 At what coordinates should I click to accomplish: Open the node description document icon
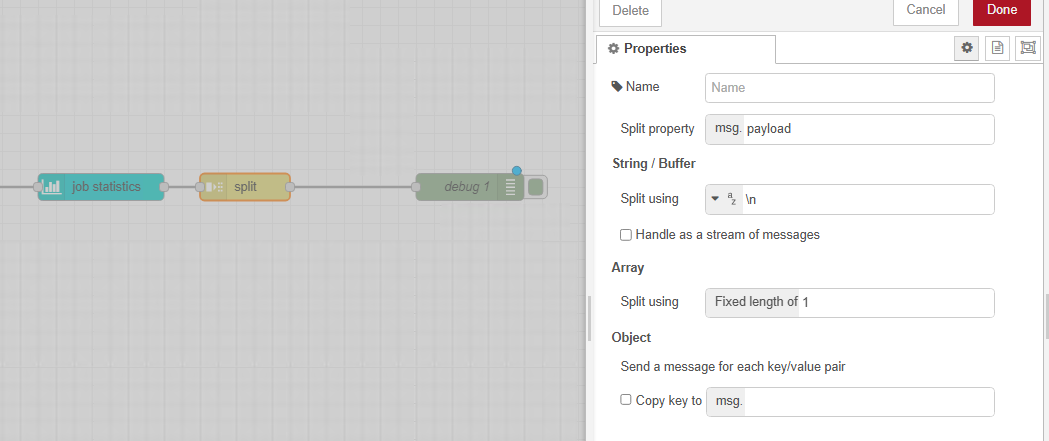pos(996,48)
